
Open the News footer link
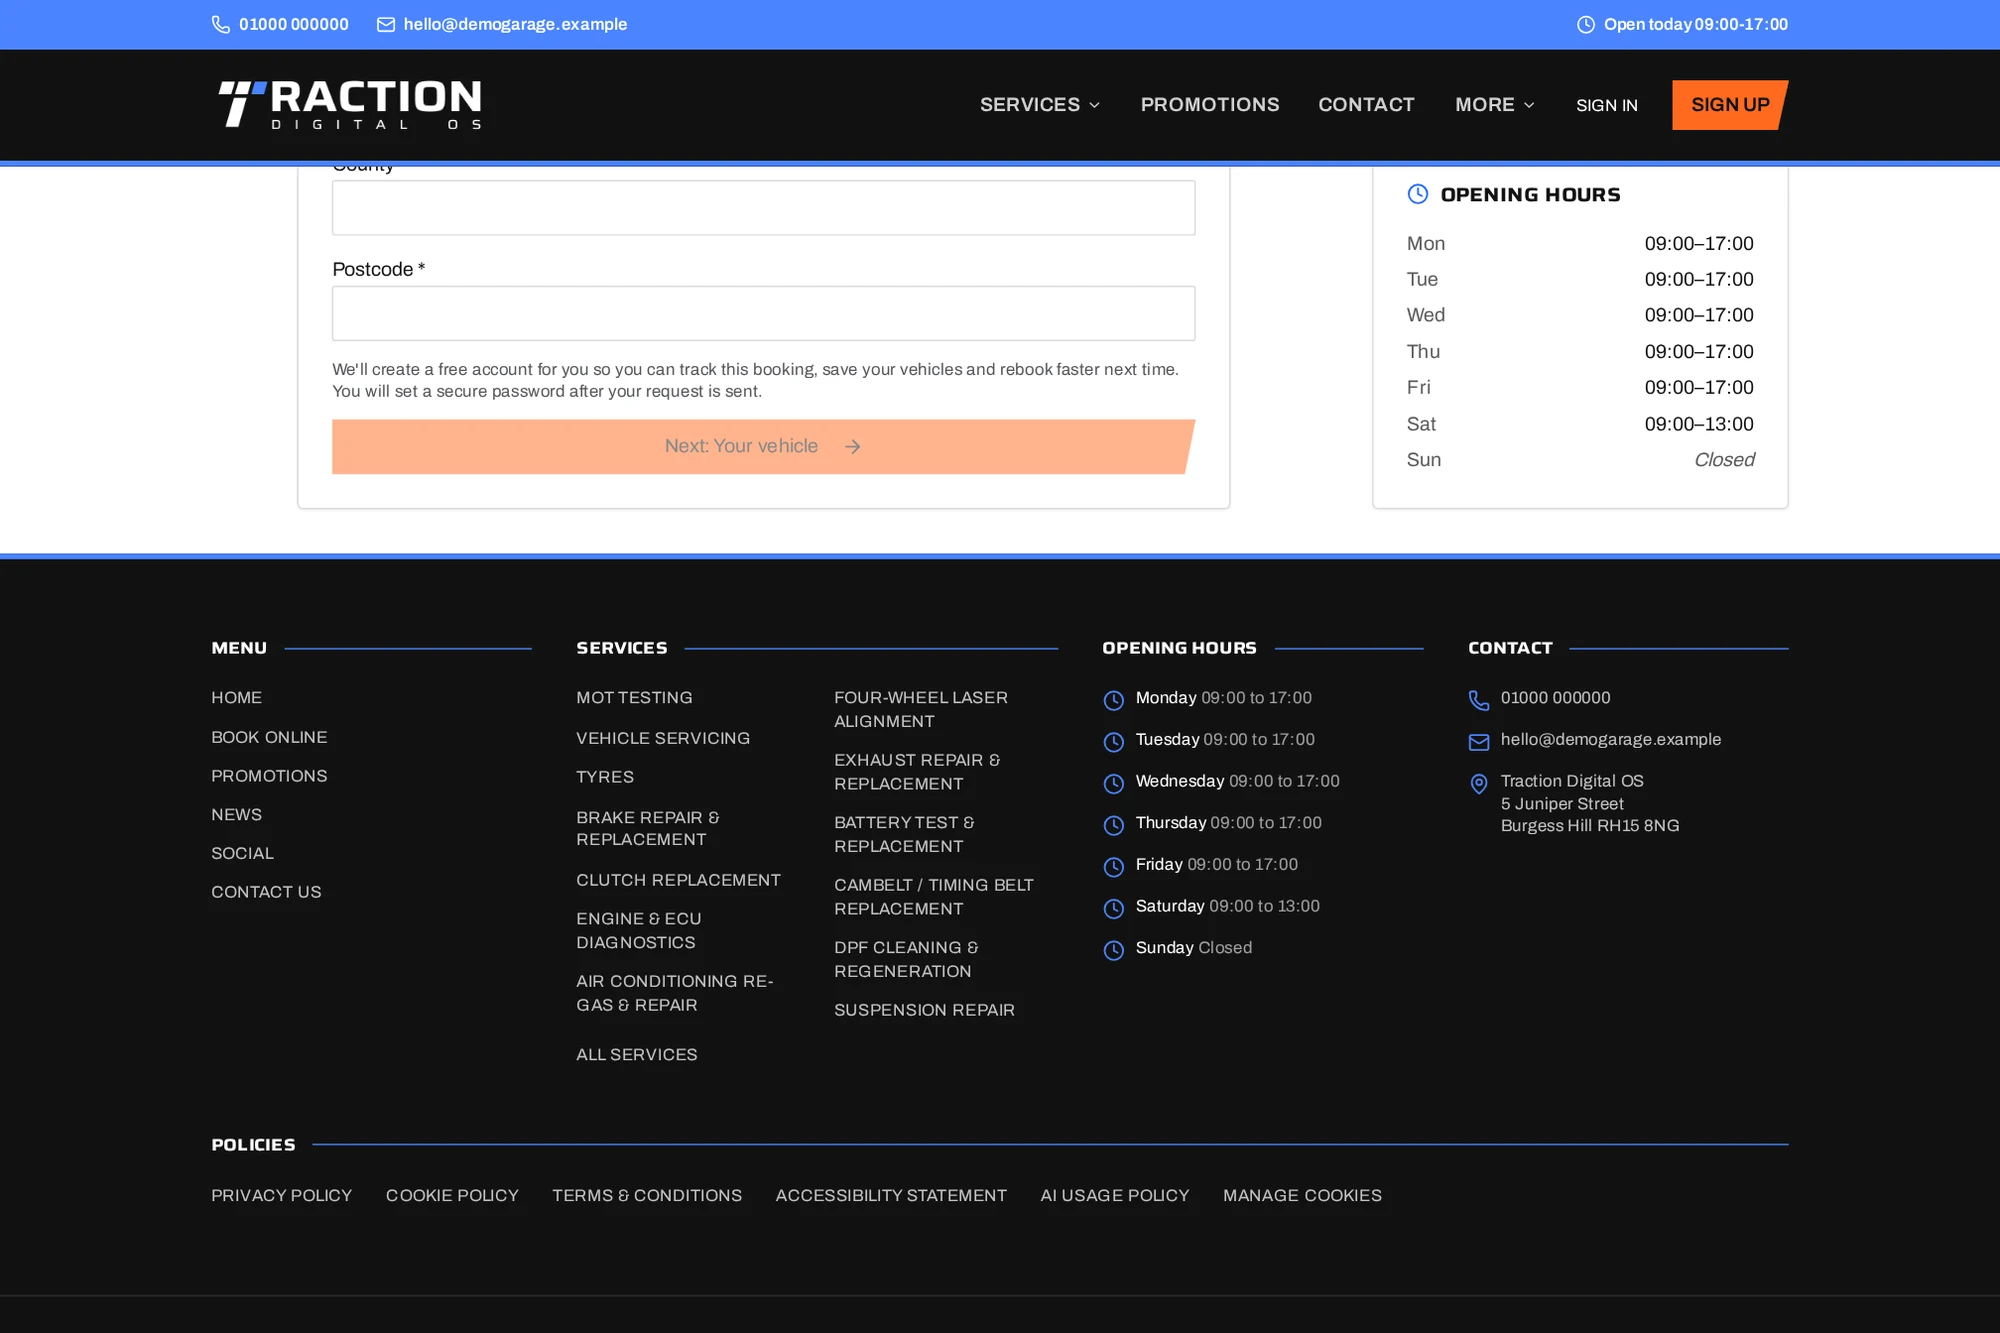pos(236,815)
